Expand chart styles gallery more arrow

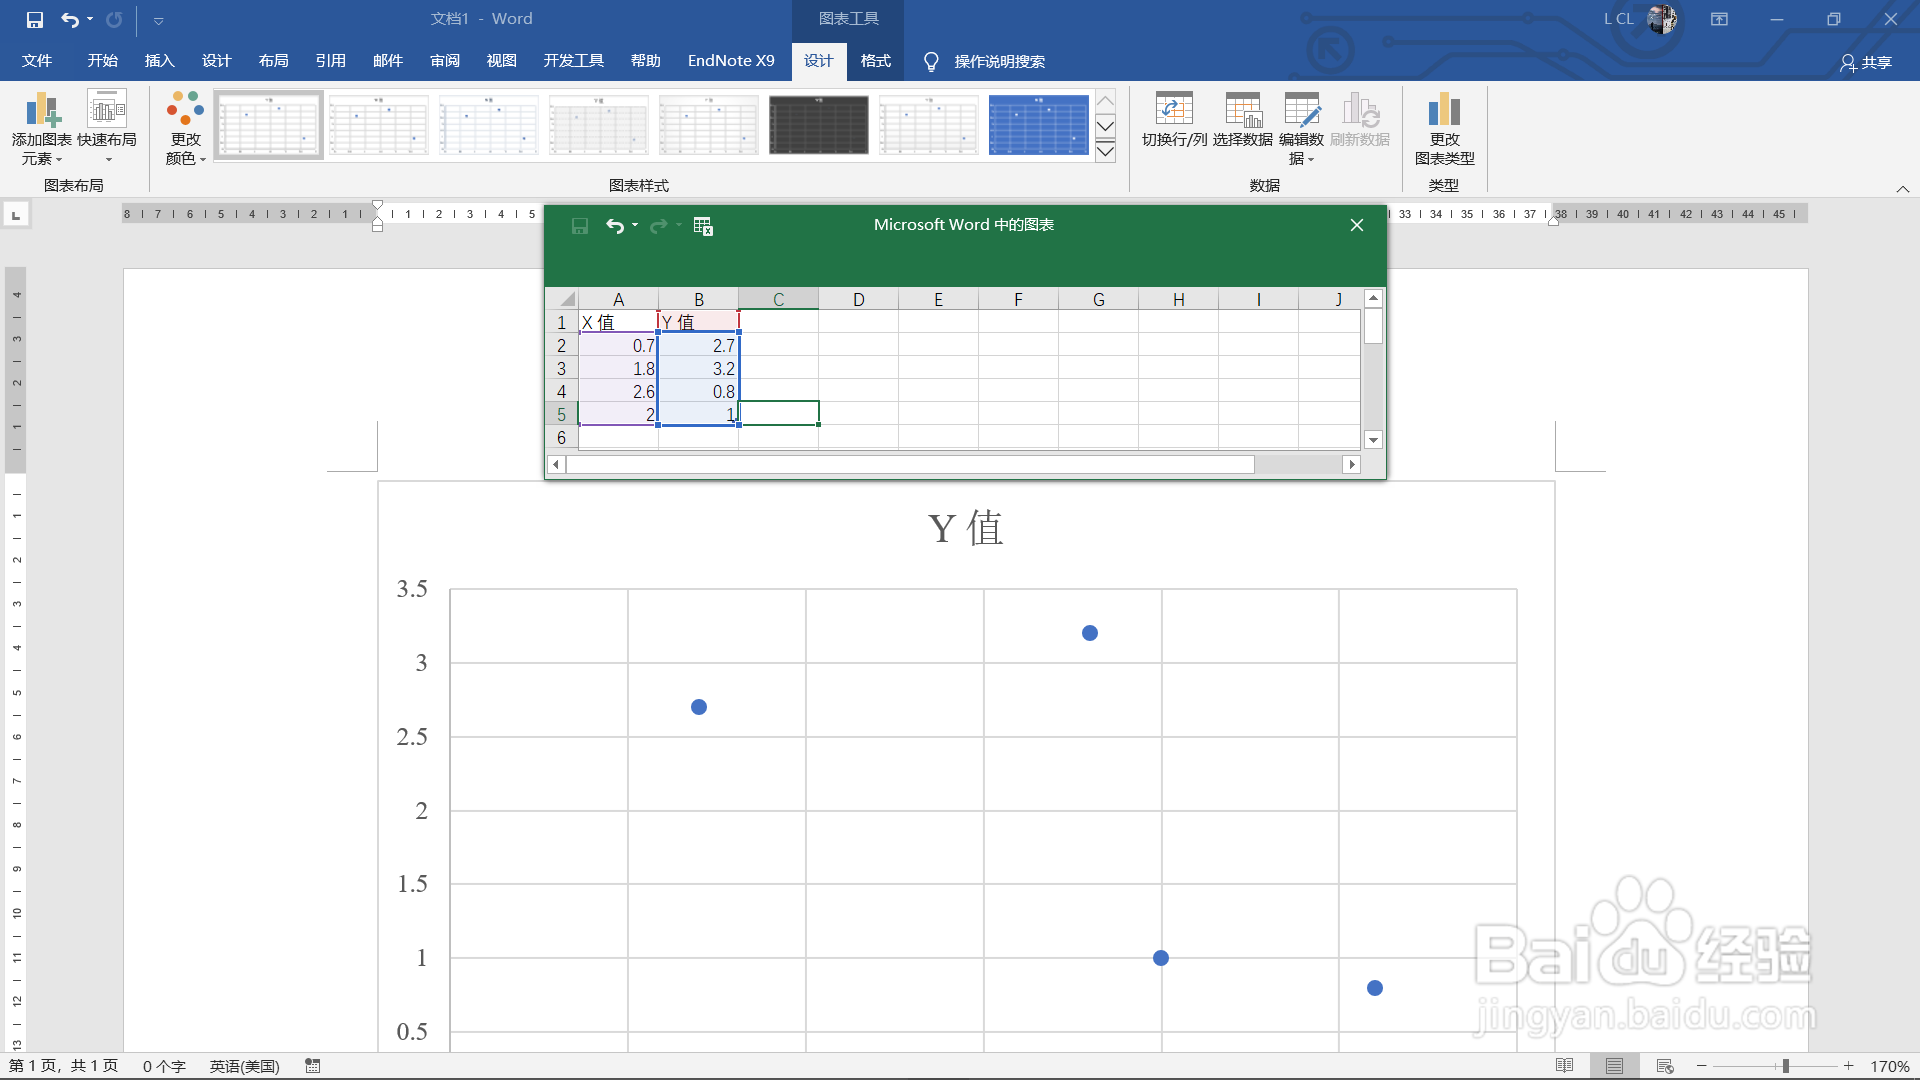[x=1105, y=152]
